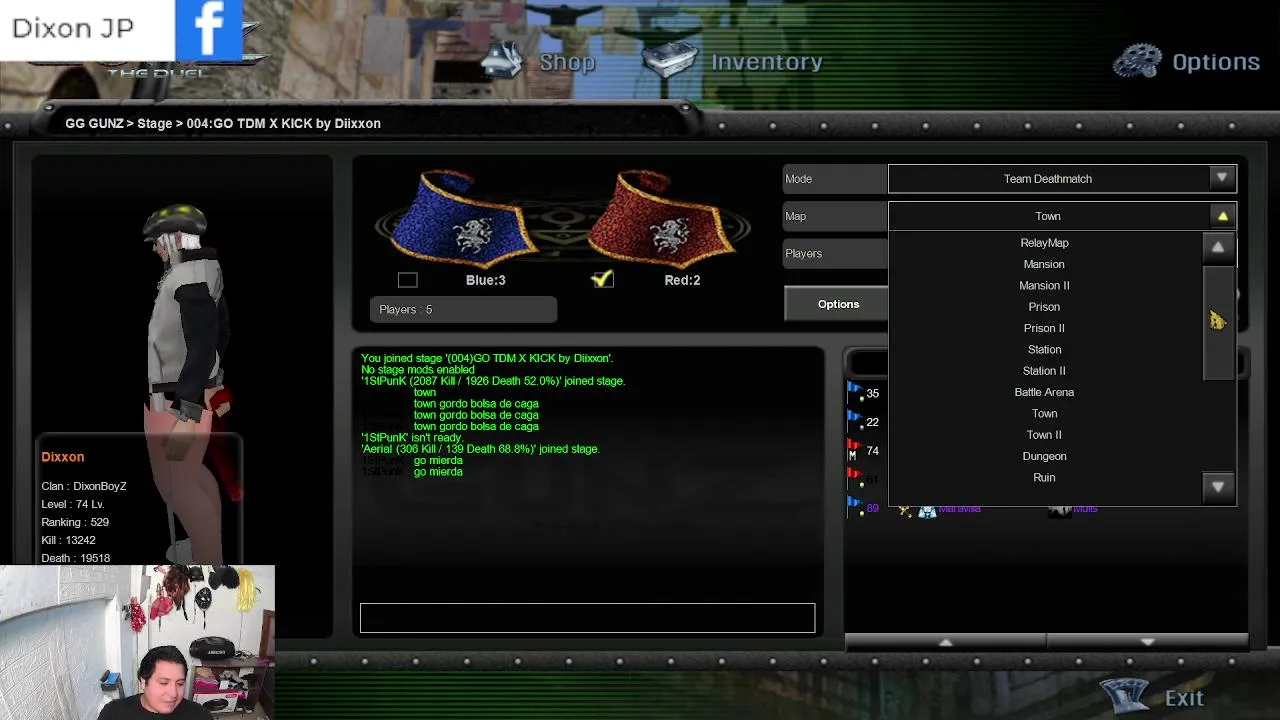The height and width of the screenshot is (720, 1280).
Task: Check the Blue team checkbox
Action: click(x=407, y=280)
